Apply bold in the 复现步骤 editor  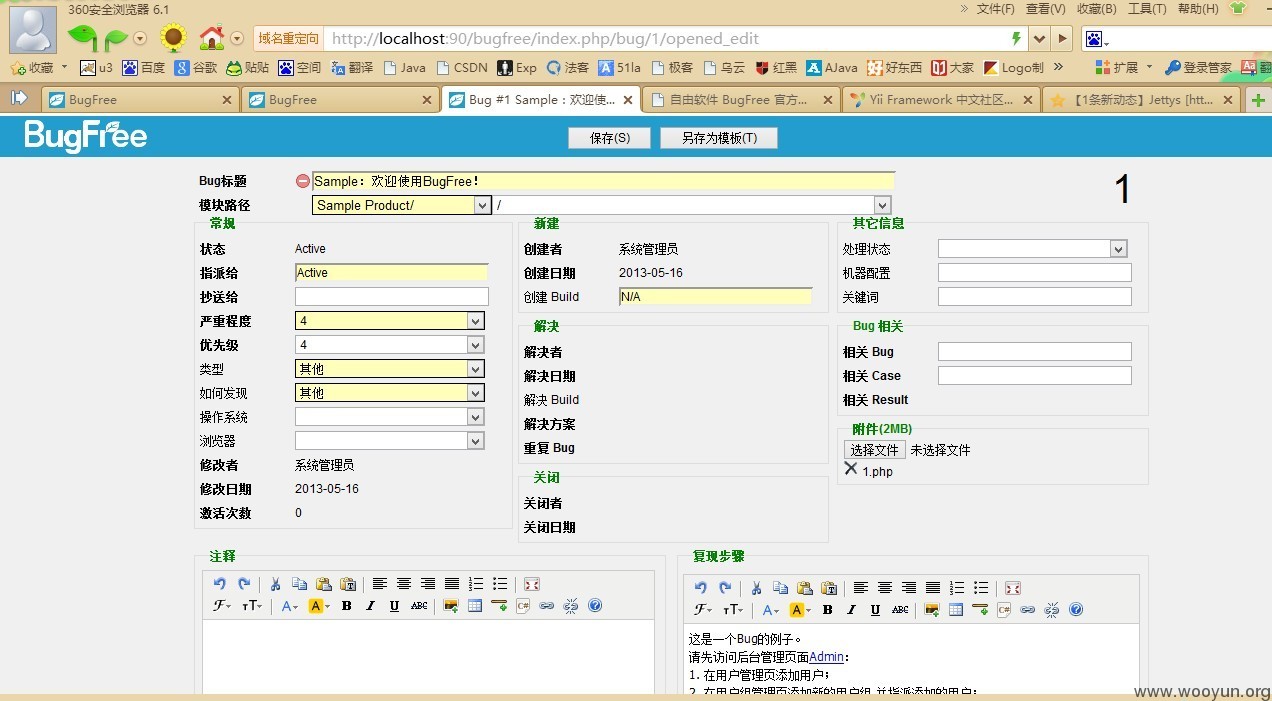tap(827, 610)
